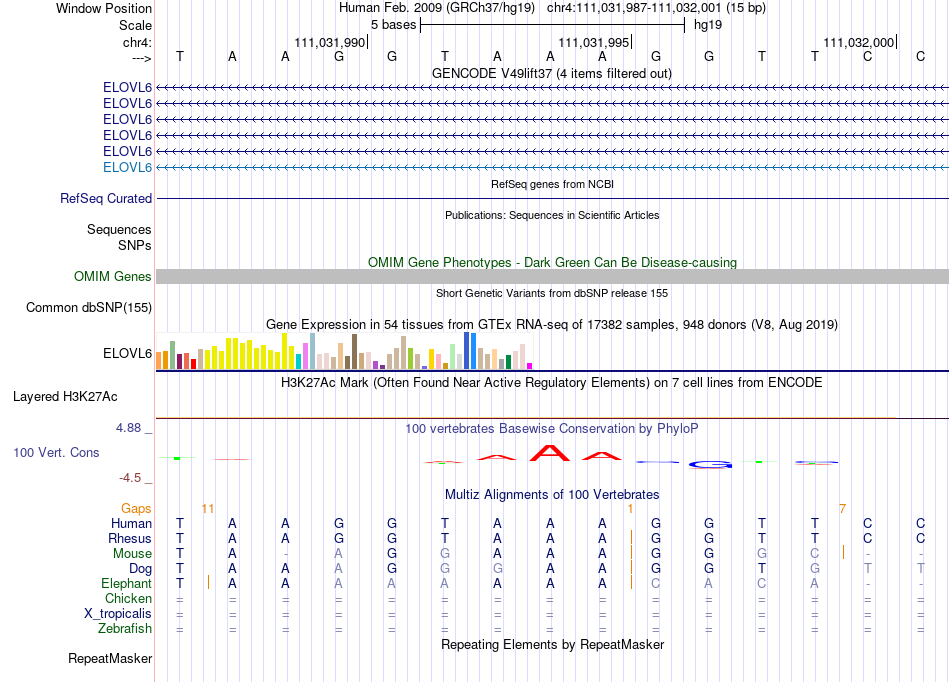Select the Dog alignment row label

point(140,569)
